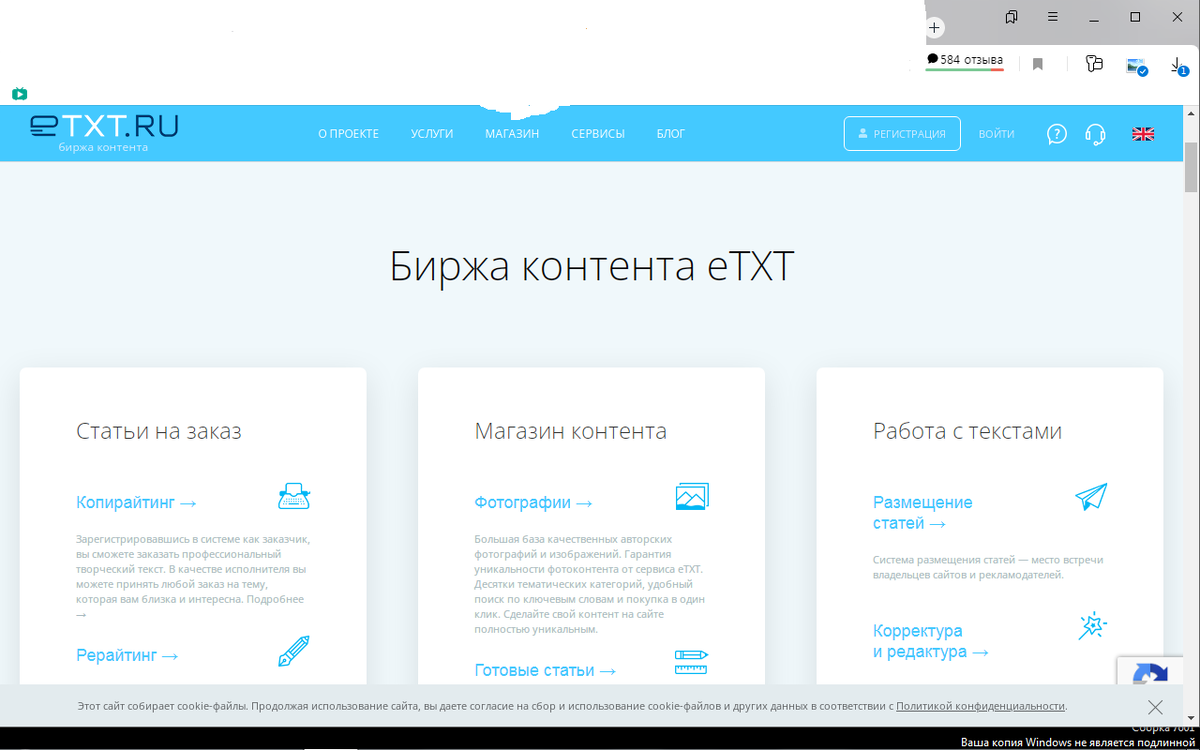Viewport: 1200px width, 750px height.
Task: Click the РЕГИСТРАЦИЯ button
Action: click(x=902, y=134)
